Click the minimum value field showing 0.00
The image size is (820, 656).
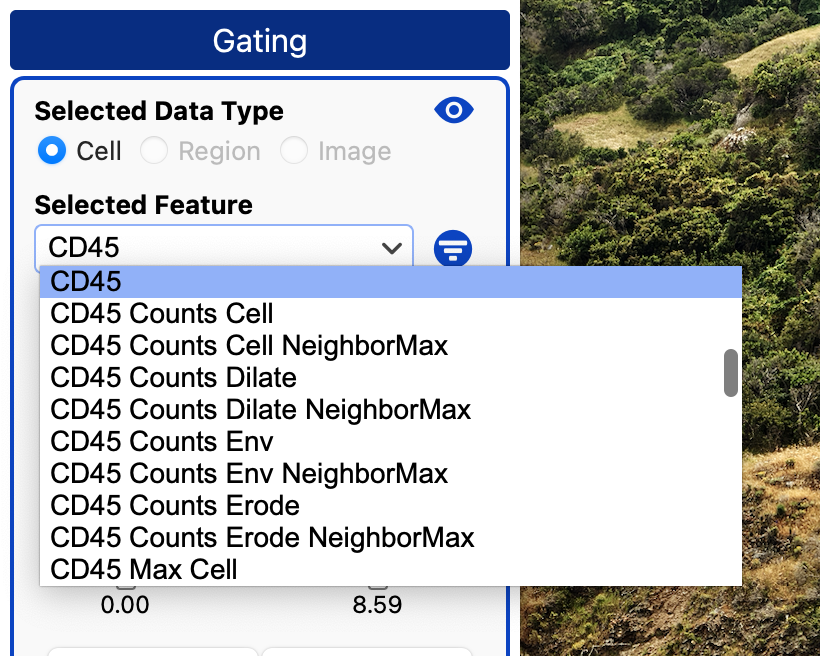point(126,605)
